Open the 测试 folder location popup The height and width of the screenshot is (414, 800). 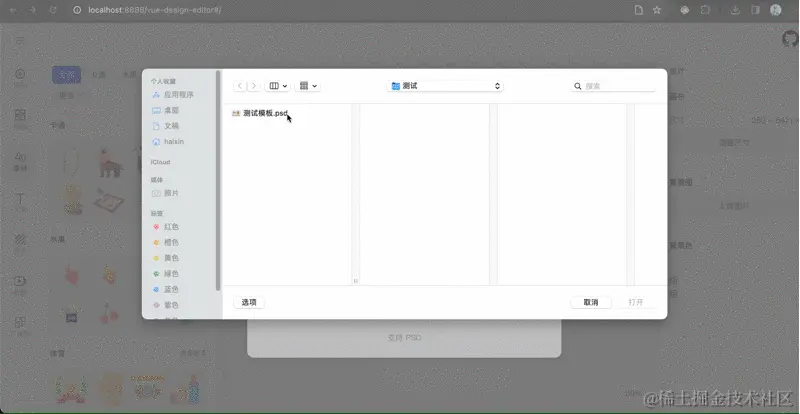point(445,86)
